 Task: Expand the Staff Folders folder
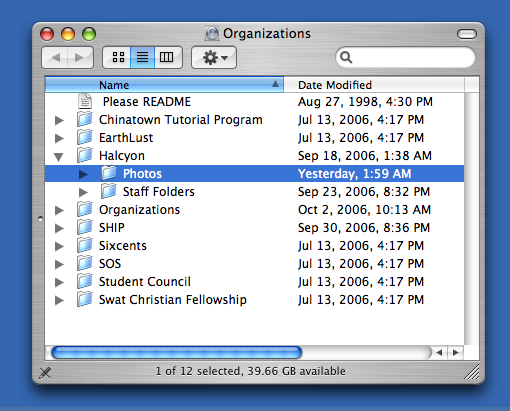(x=83, y=192)
